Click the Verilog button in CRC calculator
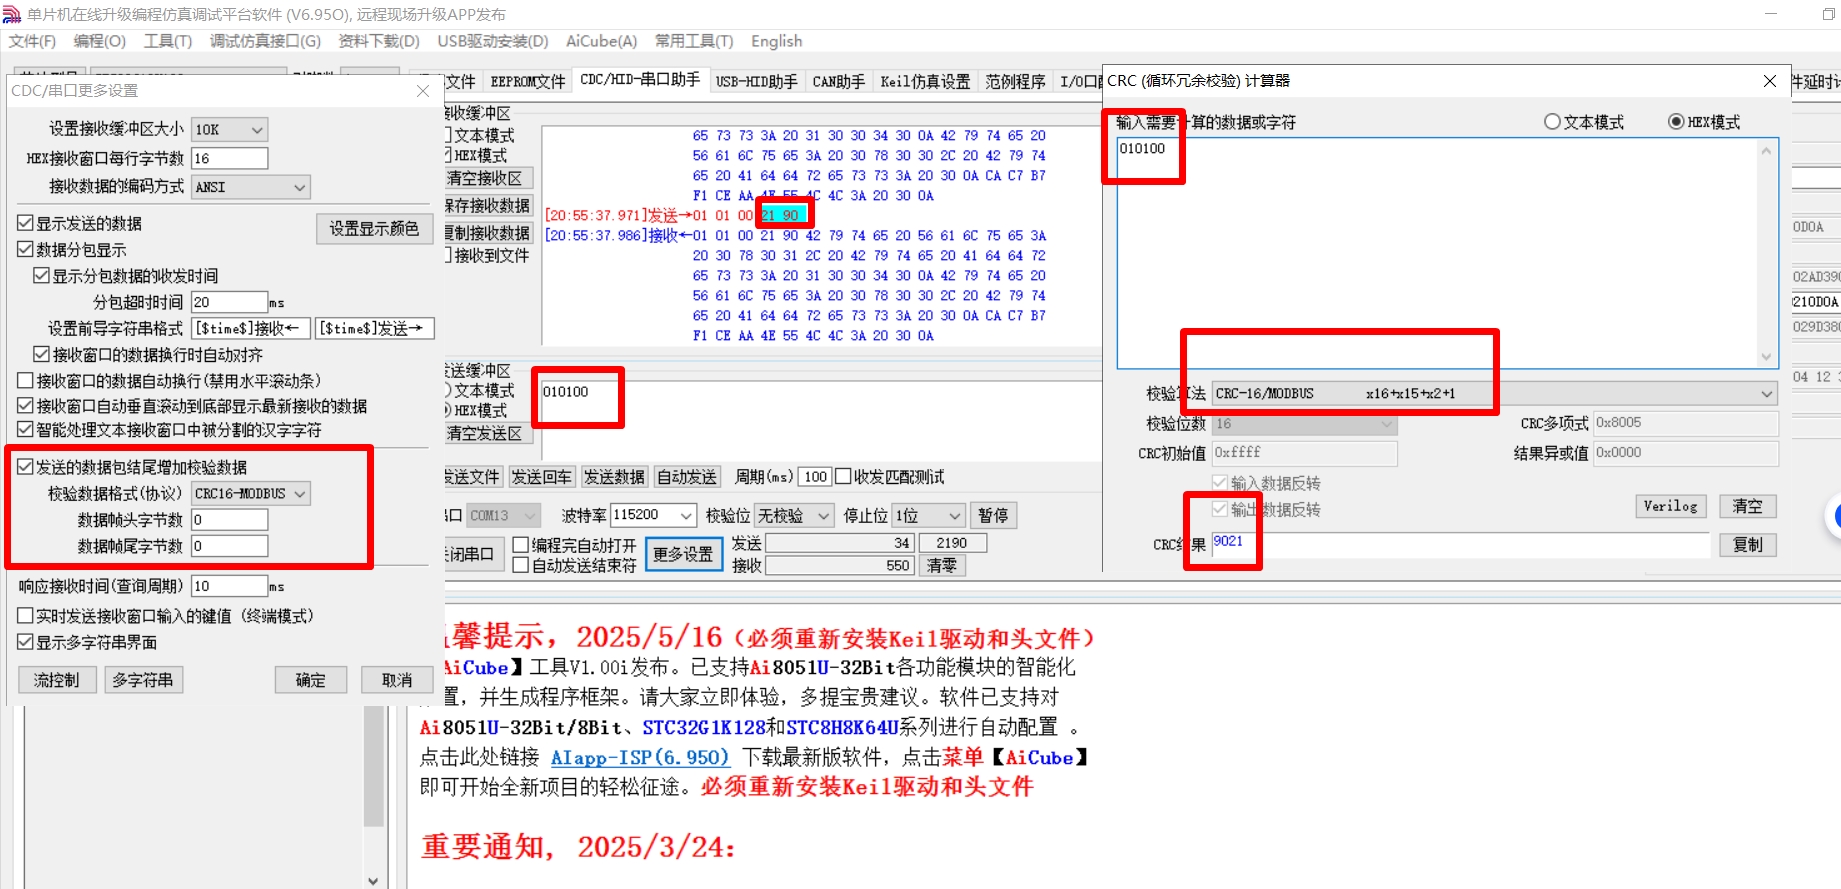This screenshot has height=889, width=1841. point(1670,506)
